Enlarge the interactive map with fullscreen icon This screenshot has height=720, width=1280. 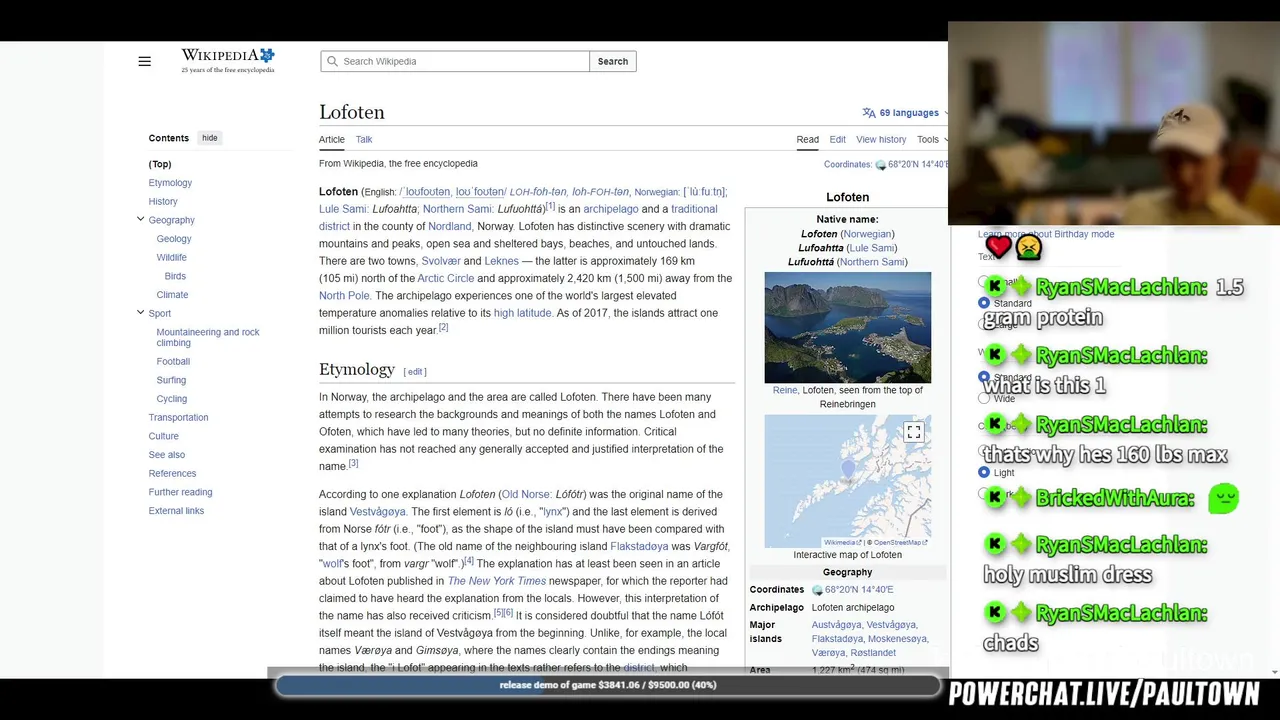coord(913,432)
